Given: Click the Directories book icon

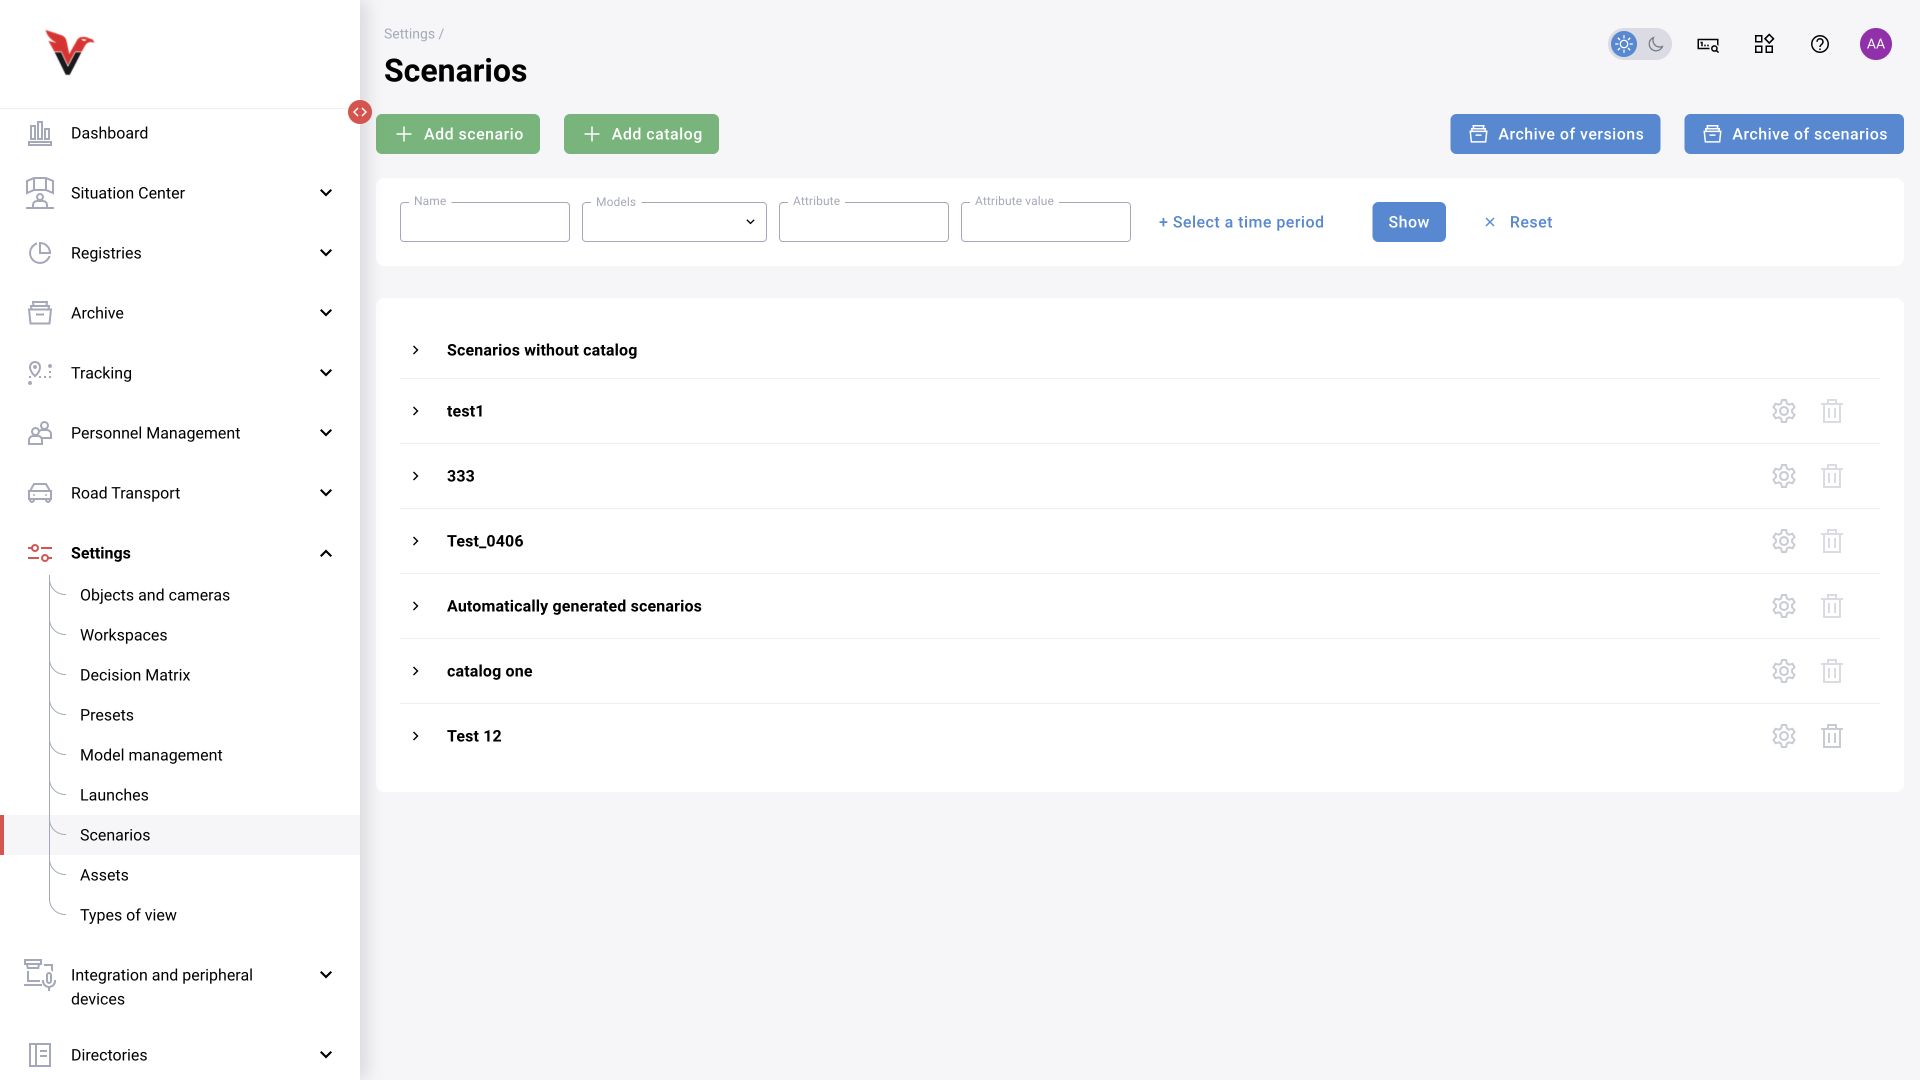Looking at the screenshot, I should [x=40, y=1055].
